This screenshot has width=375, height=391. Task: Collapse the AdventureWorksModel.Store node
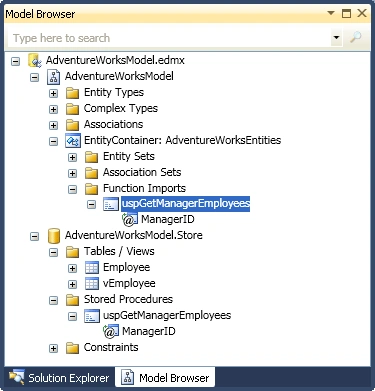pyautogui.click(x=34, y=236)
